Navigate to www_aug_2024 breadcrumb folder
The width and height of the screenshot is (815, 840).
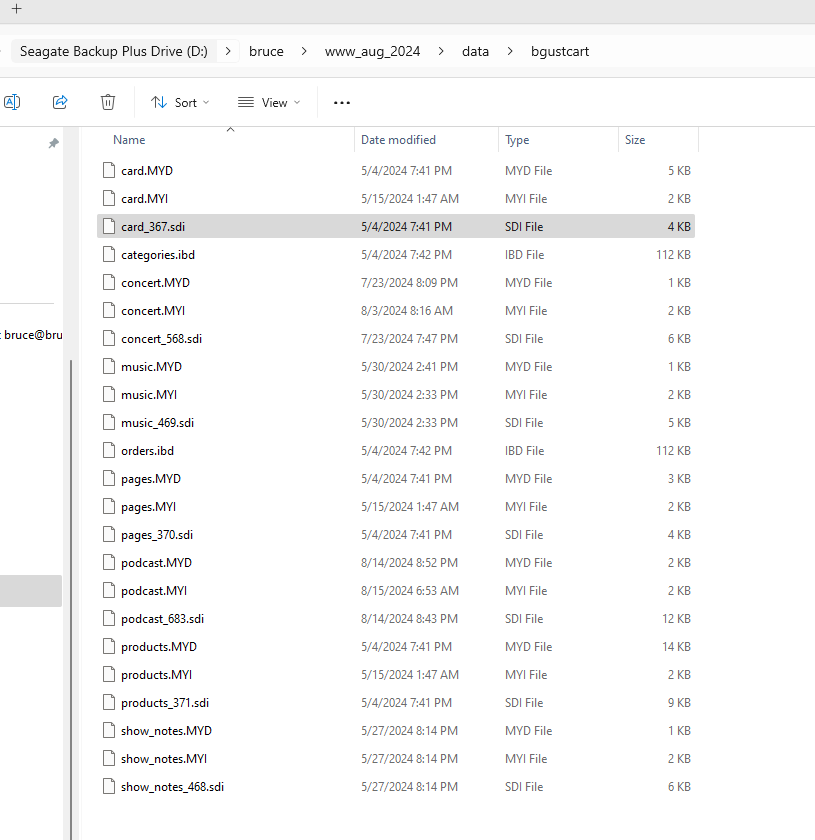coord(372,51)
